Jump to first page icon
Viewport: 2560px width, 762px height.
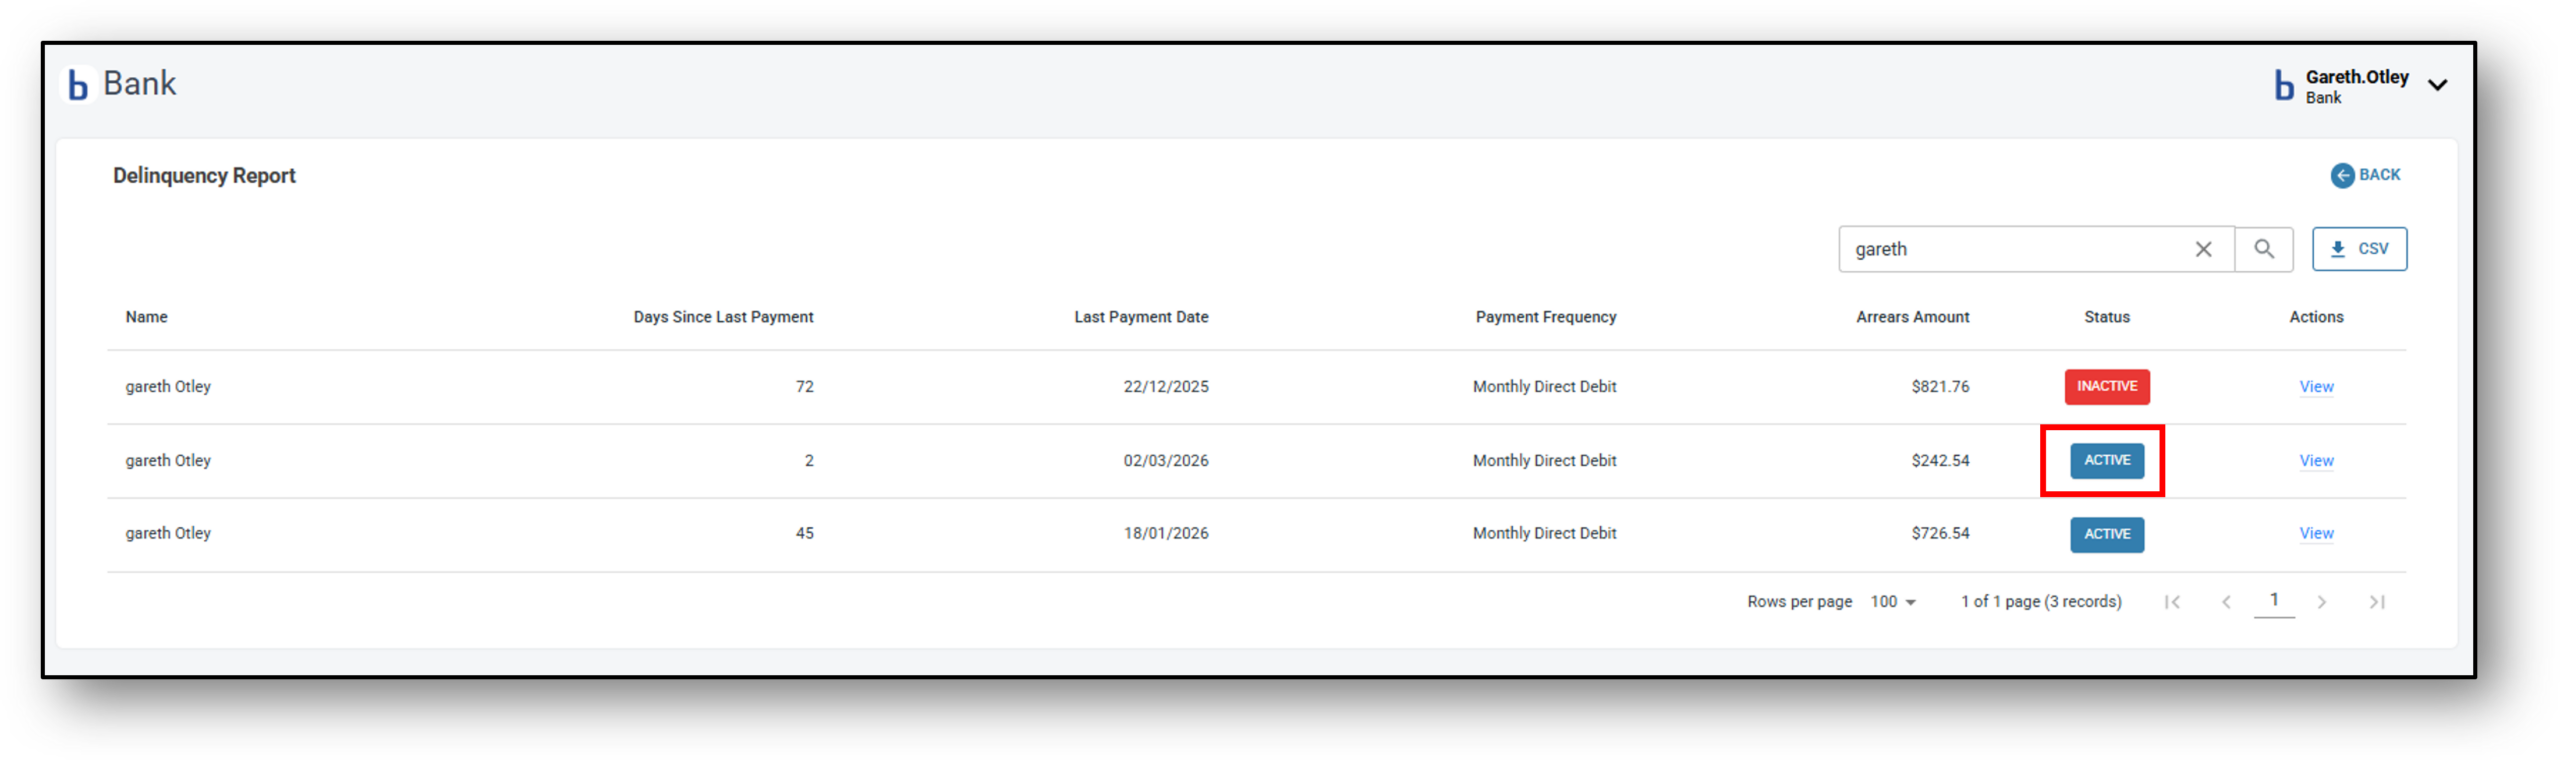[2172, 602]
